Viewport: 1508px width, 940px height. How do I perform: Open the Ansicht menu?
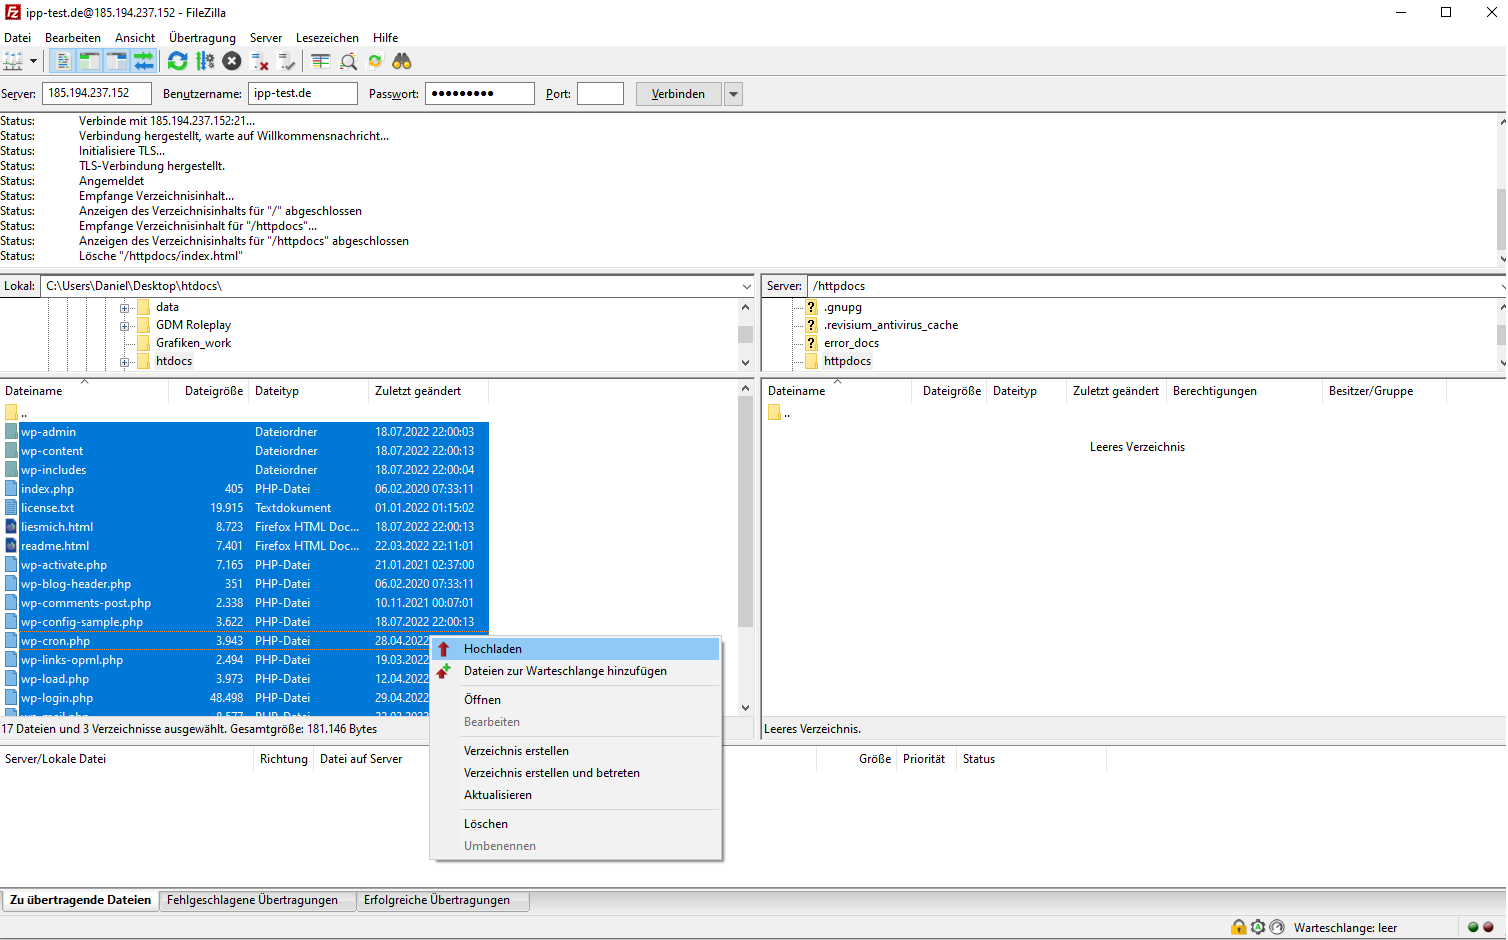point(135,38)
